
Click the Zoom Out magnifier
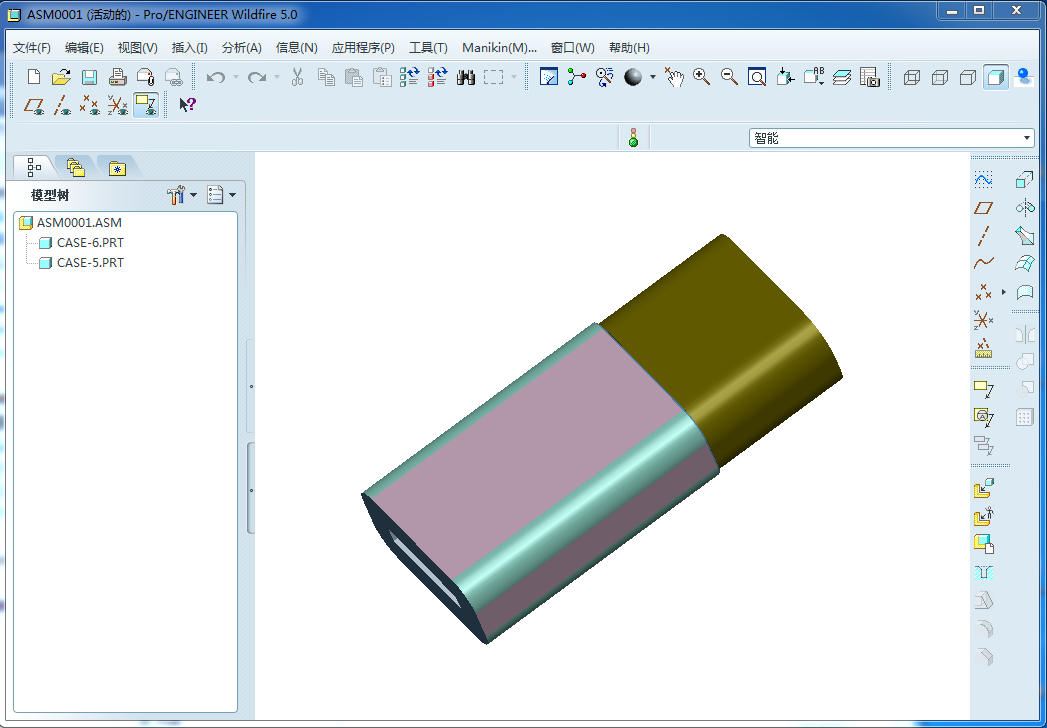tap(729, 77)
